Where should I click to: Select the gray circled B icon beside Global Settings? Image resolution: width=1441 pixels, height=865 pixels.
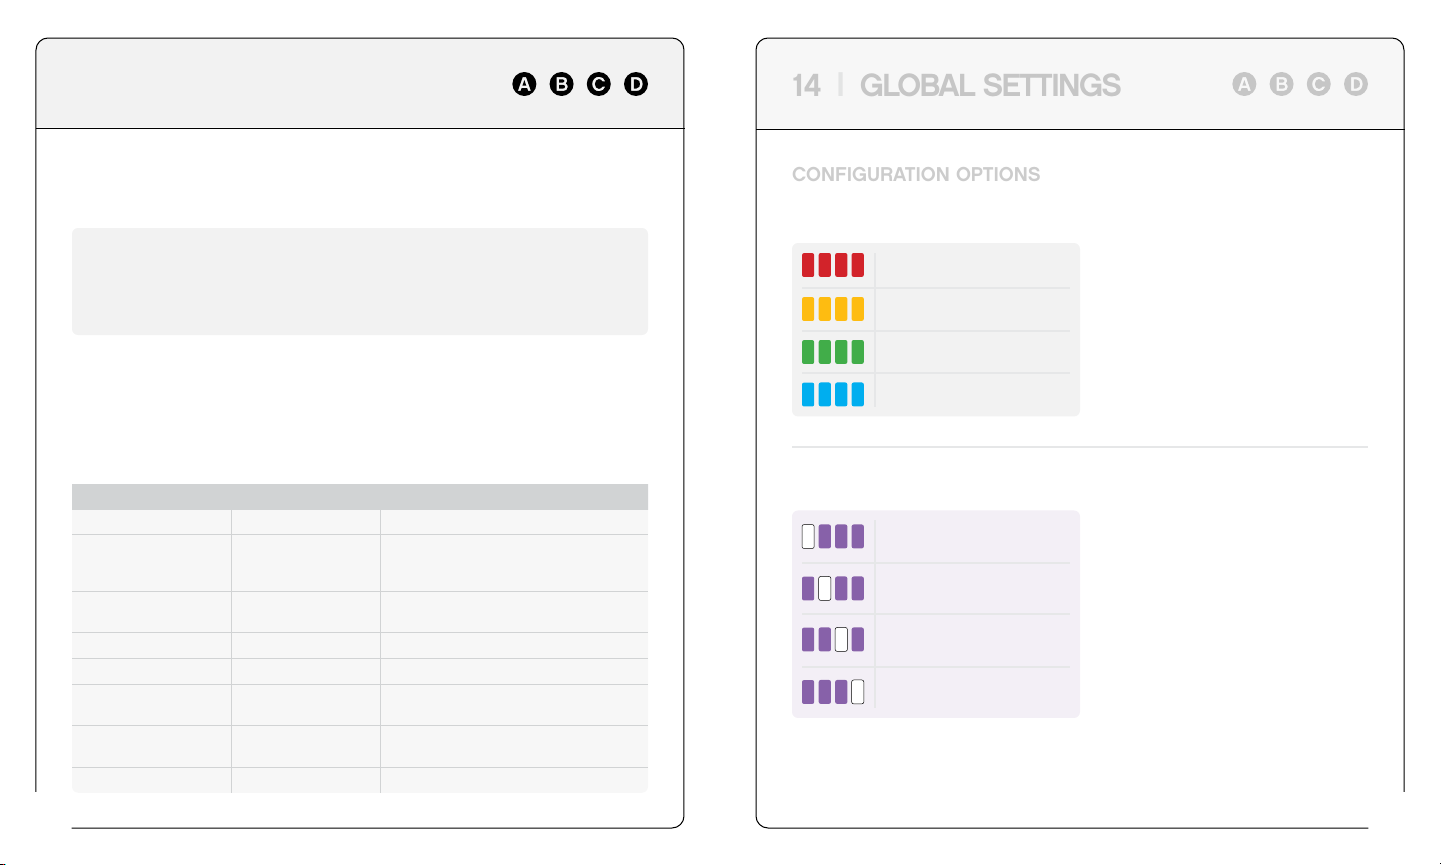pyautogui.click(x=1282, y=85)
